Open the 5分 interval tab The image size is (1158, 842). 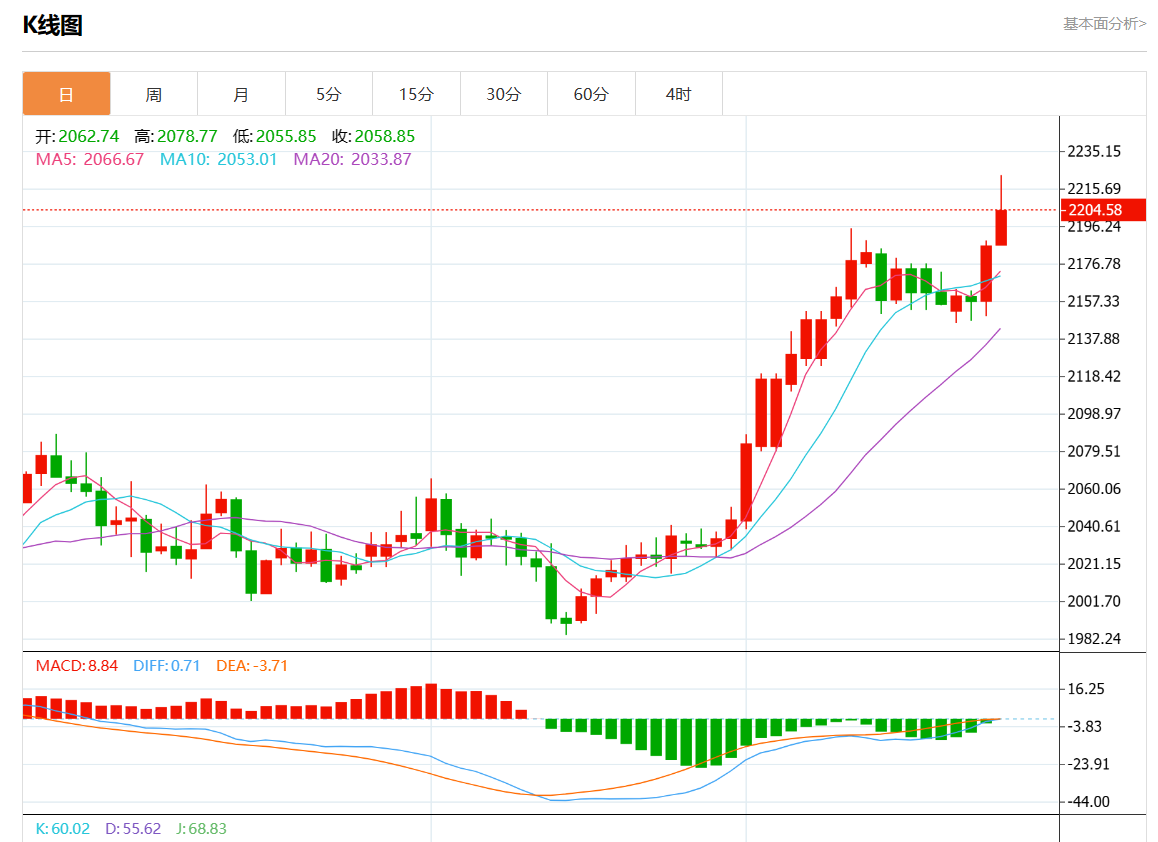(329, 95)
